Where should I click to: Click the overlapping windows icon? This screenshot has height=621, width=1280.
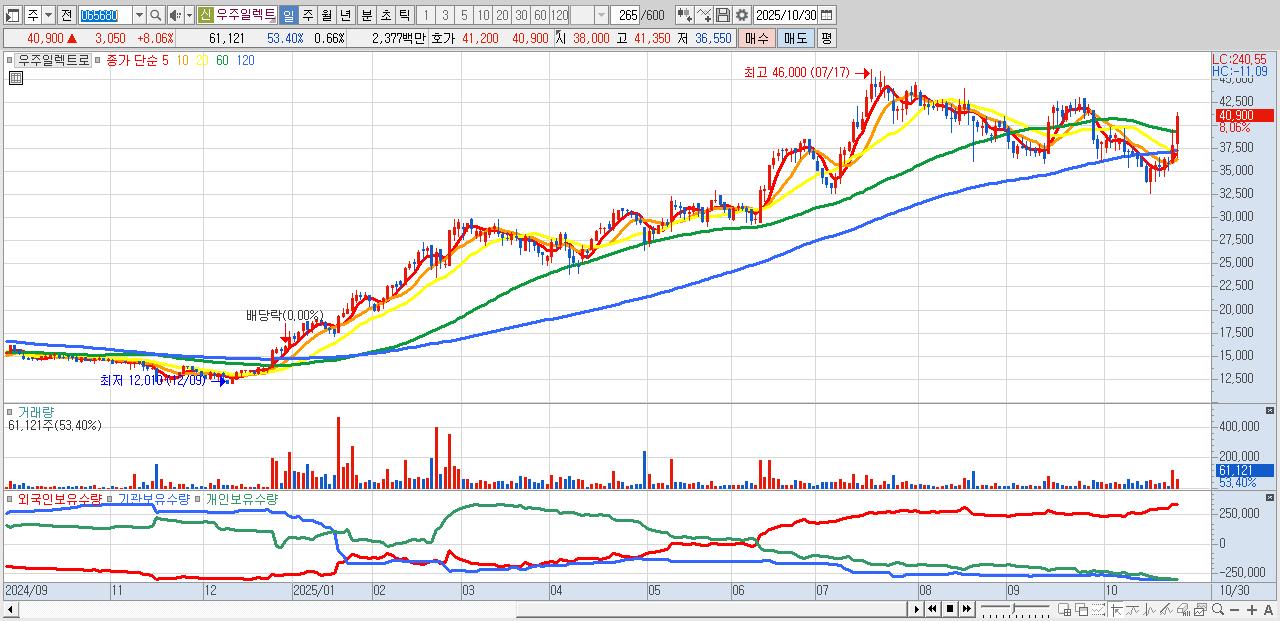[x=1082, y=609]
